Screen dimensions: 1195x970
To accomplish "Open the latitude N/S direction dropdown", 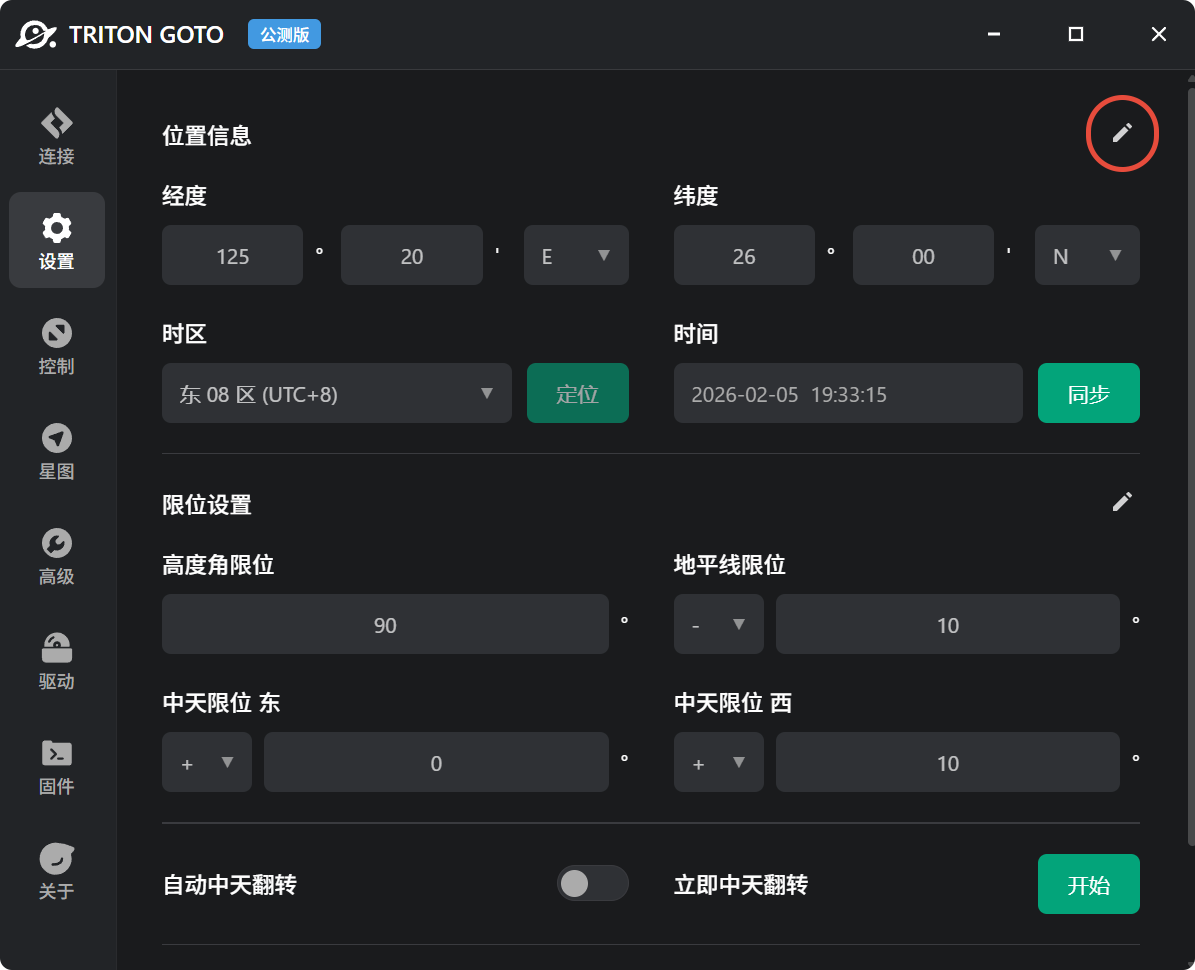I will tap(1087, 255).
